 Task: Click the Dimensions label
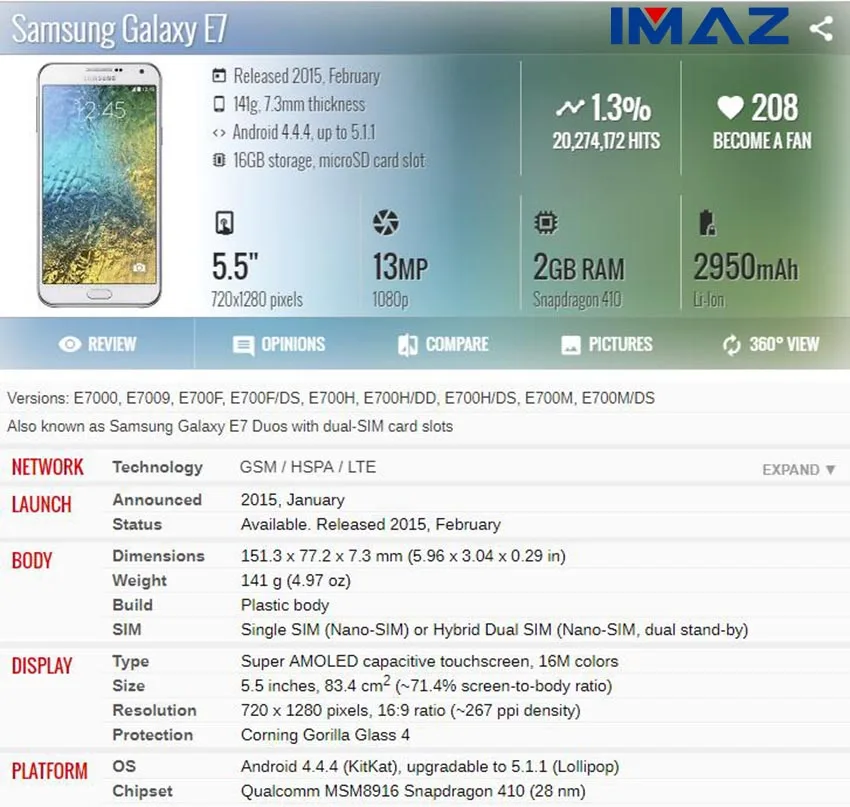(x=158, y=556)
